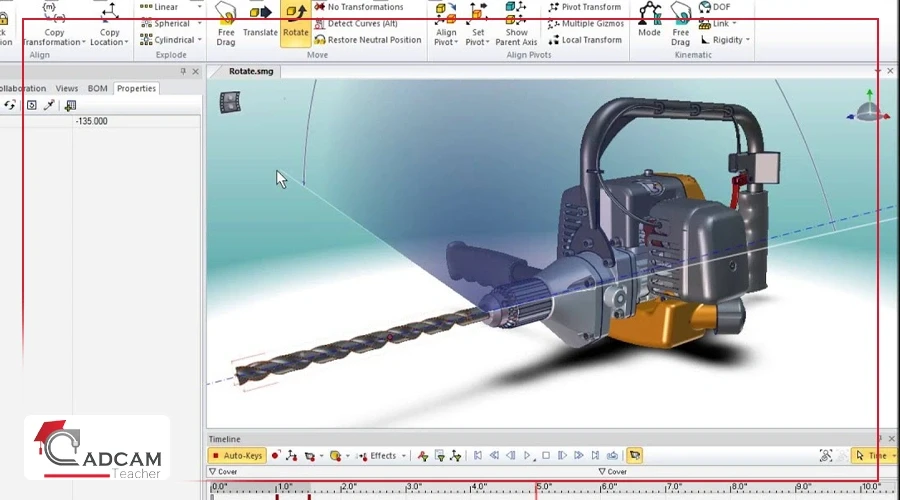Choose No Transformations
This screenshot has height=500, width=900.
359,7
